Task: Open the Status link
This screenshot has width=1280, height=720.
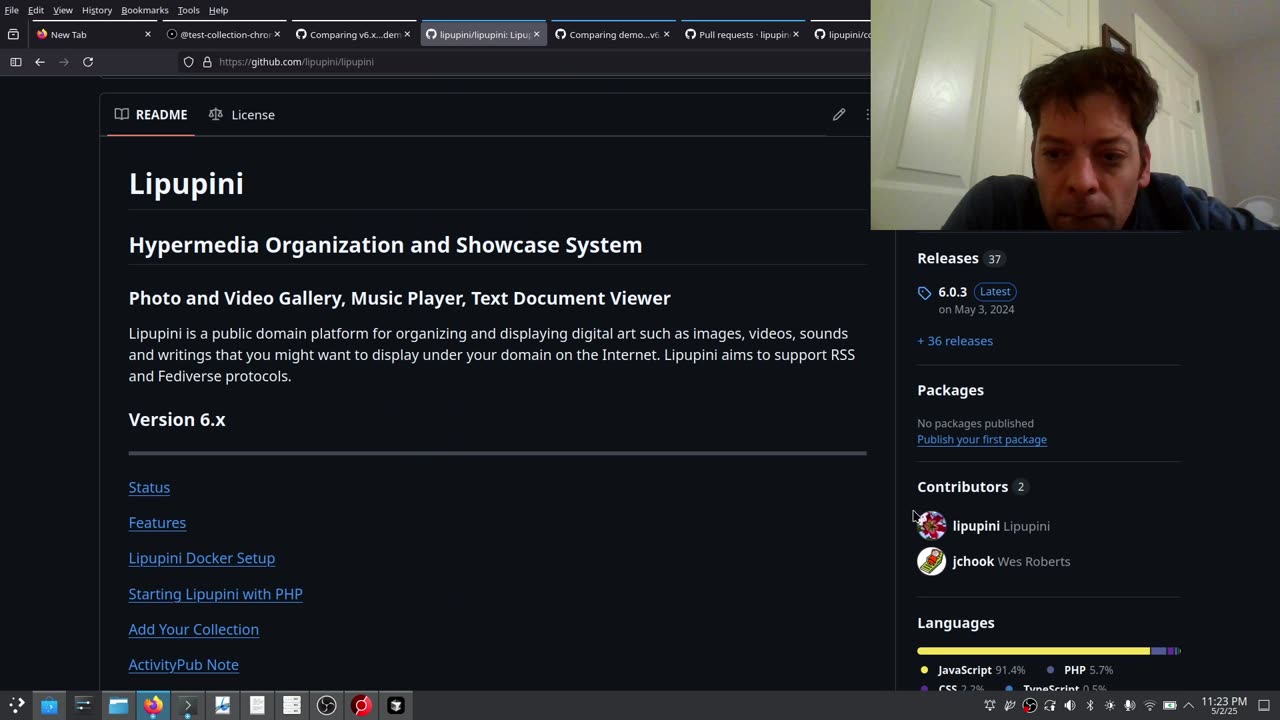Action: point(149,487)
